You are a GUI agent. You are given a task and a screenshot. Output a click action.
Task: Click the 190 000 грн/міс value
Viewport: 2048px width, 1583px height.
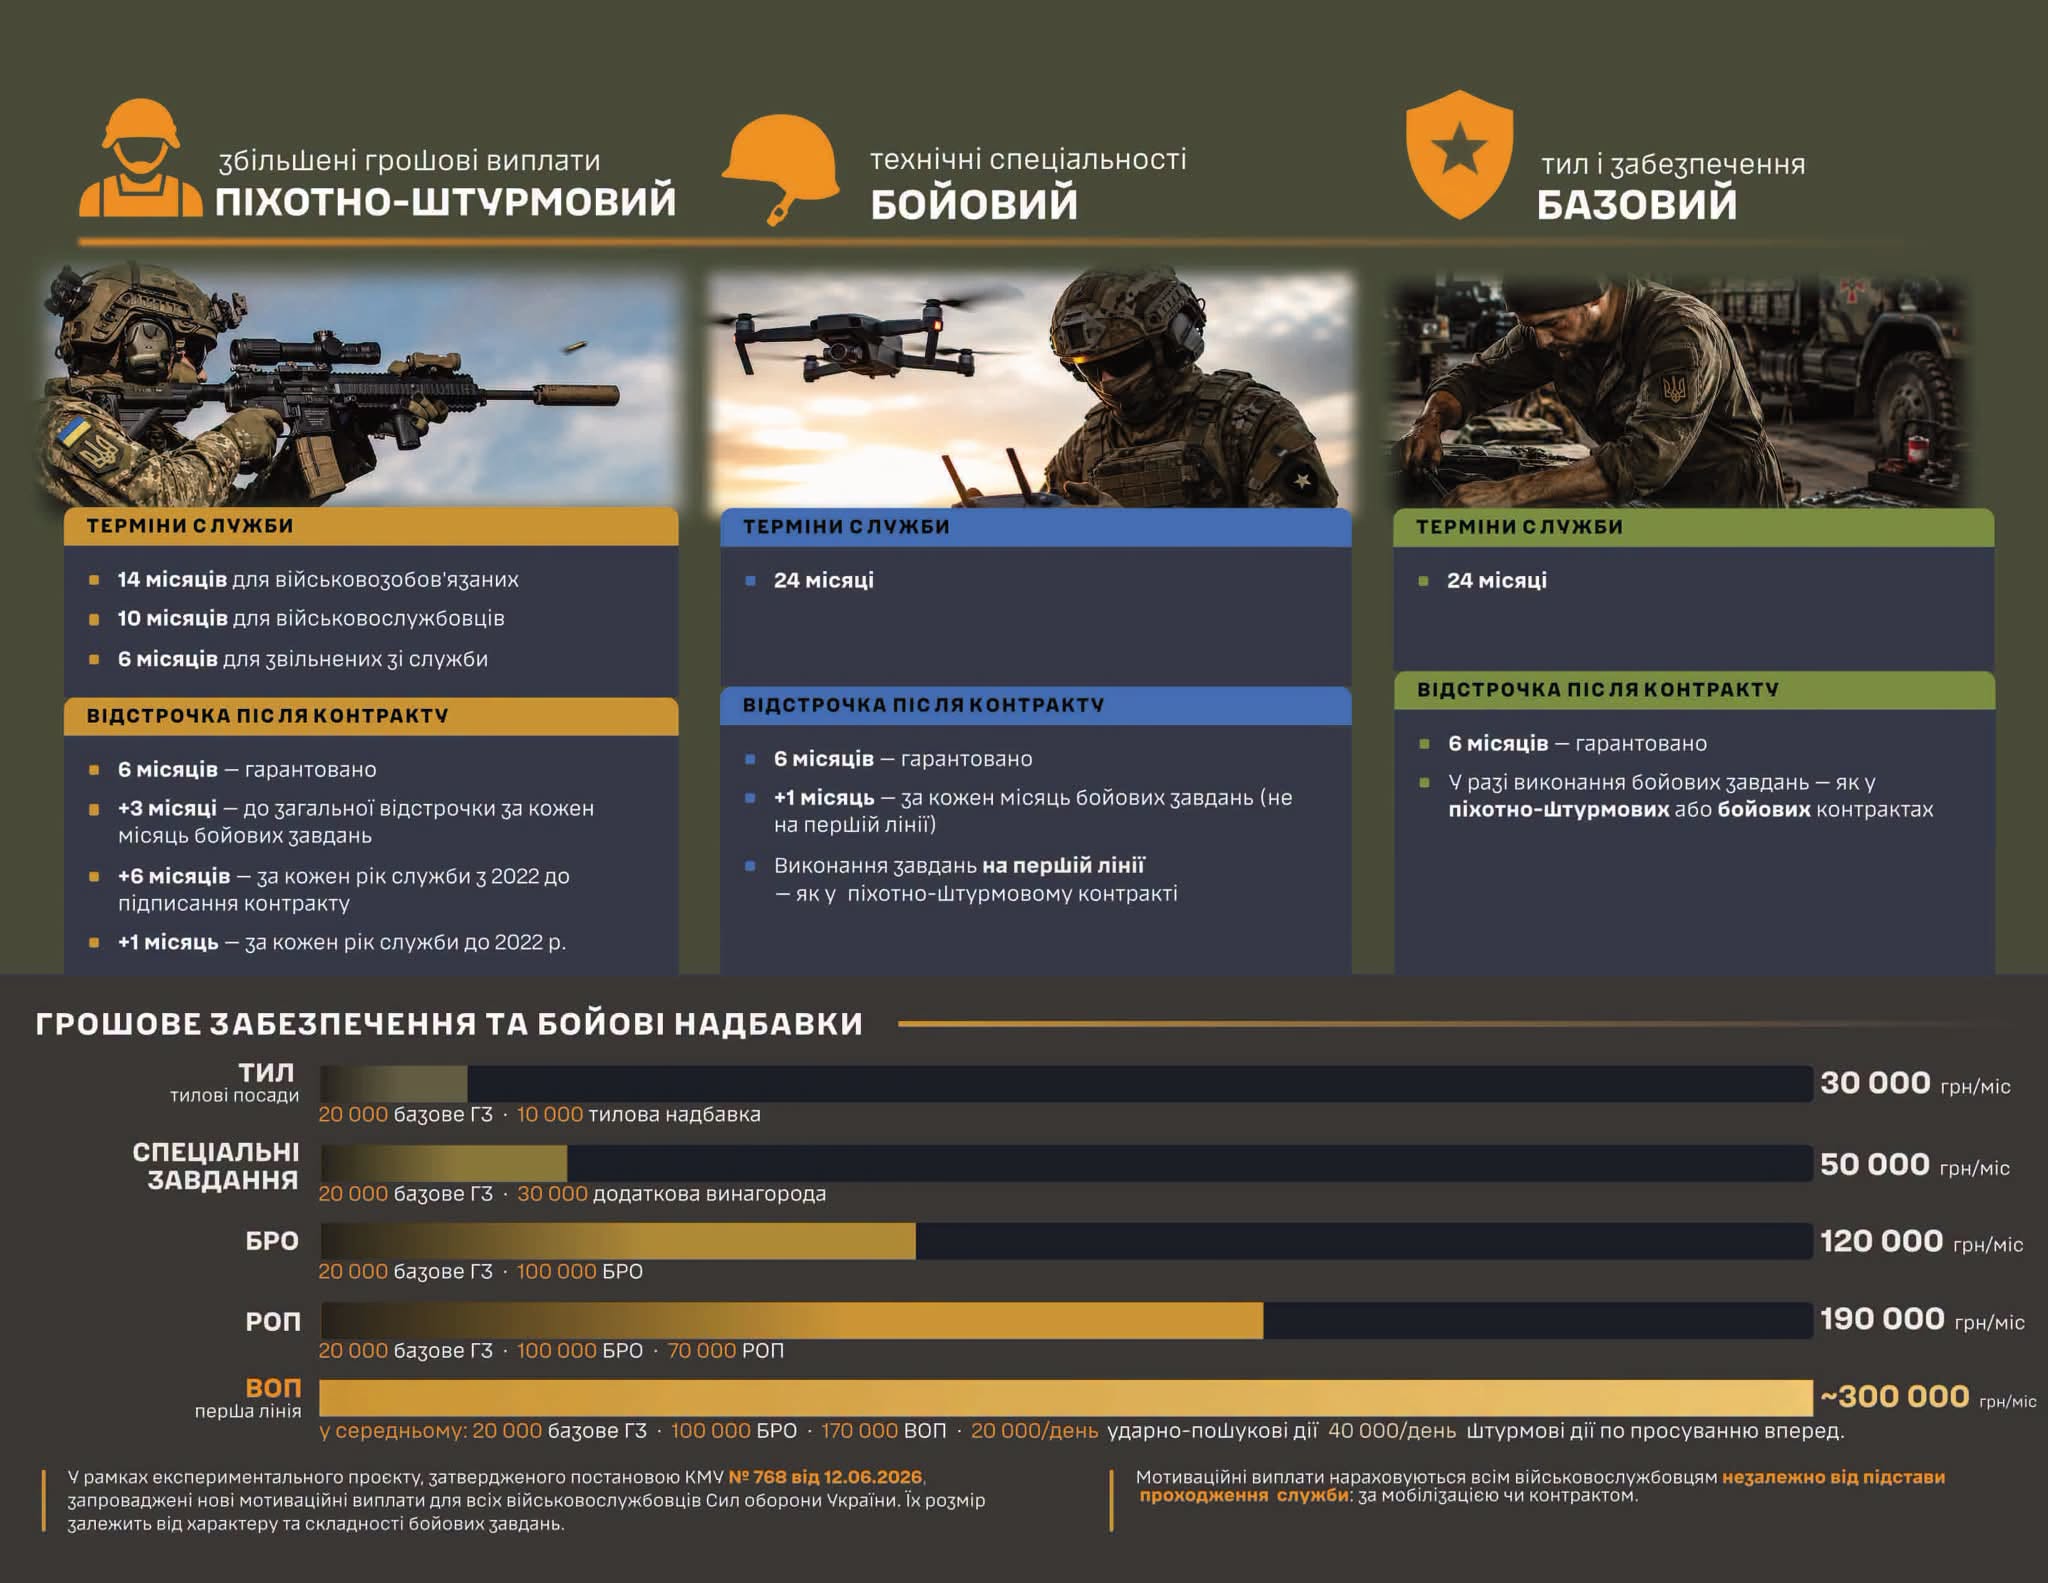1922,1320
